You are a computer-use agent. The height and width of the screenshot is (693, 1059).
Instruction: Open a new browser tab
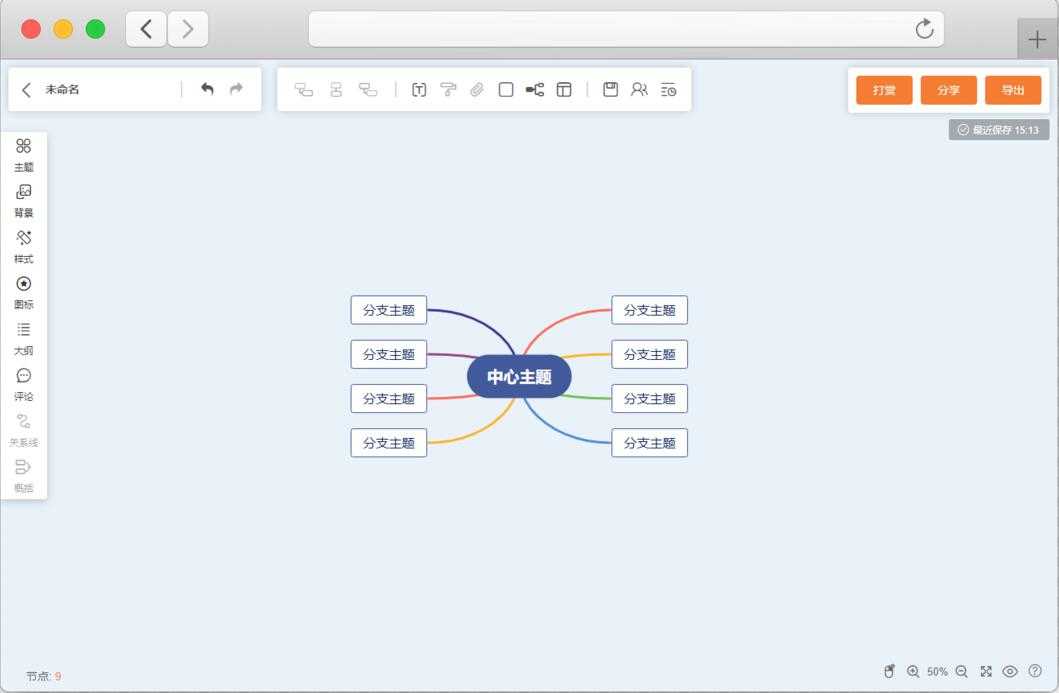coord(1037,40)
